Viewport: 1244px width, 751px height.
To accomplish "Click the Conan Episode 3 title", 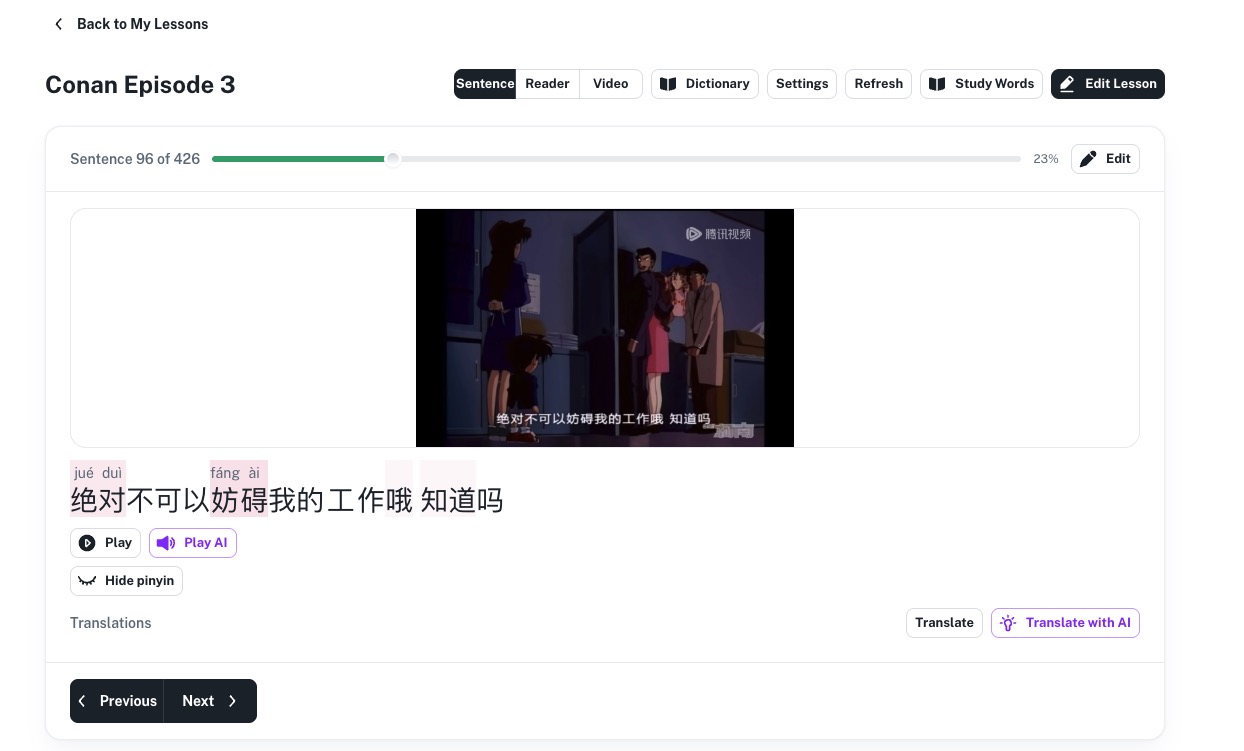I will (140, 85).
